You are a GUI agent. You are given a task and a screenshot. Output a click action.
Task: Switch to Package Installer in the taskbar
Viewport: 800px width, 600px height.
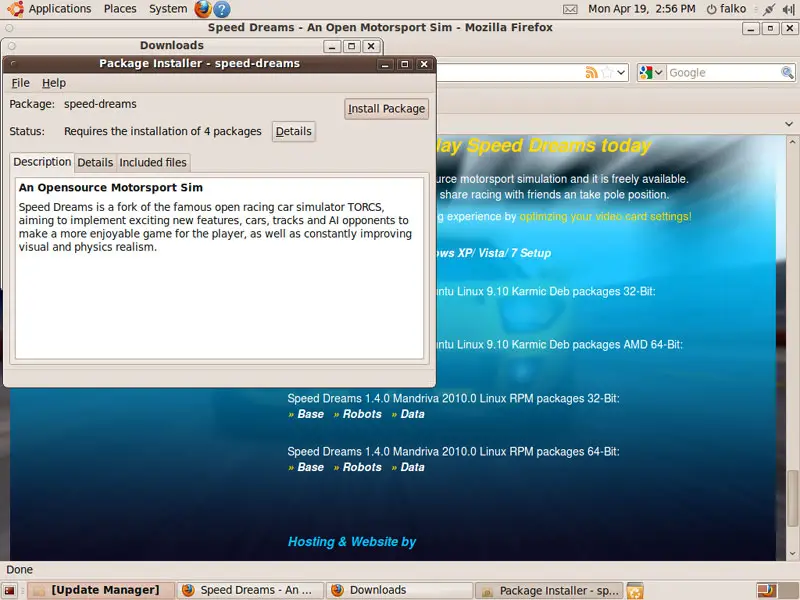pyautogui.click(x=550, y=590)
